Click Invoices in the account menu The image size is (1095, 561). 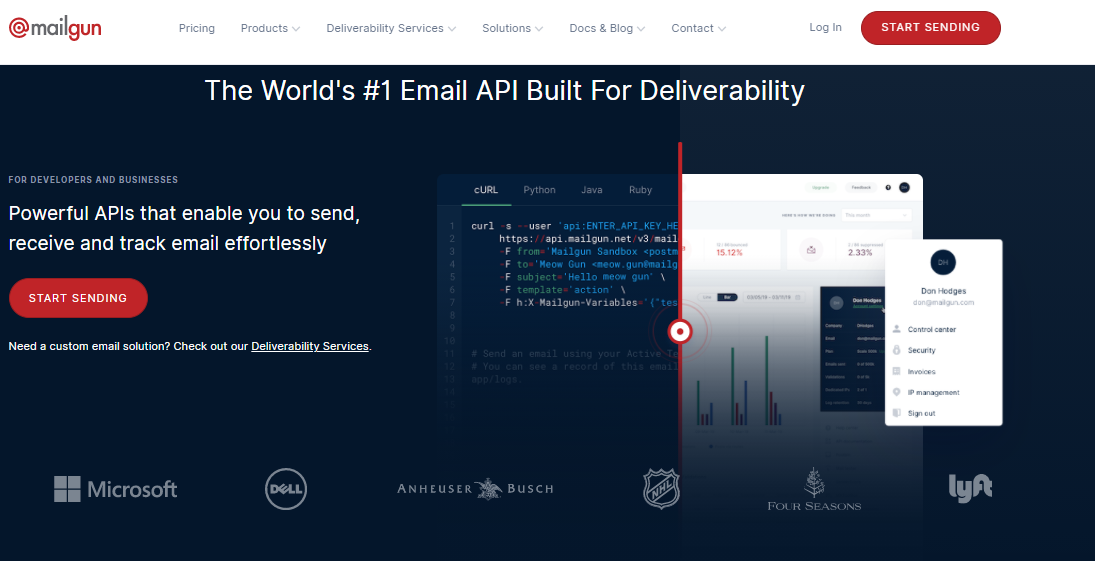pos(921,372)
